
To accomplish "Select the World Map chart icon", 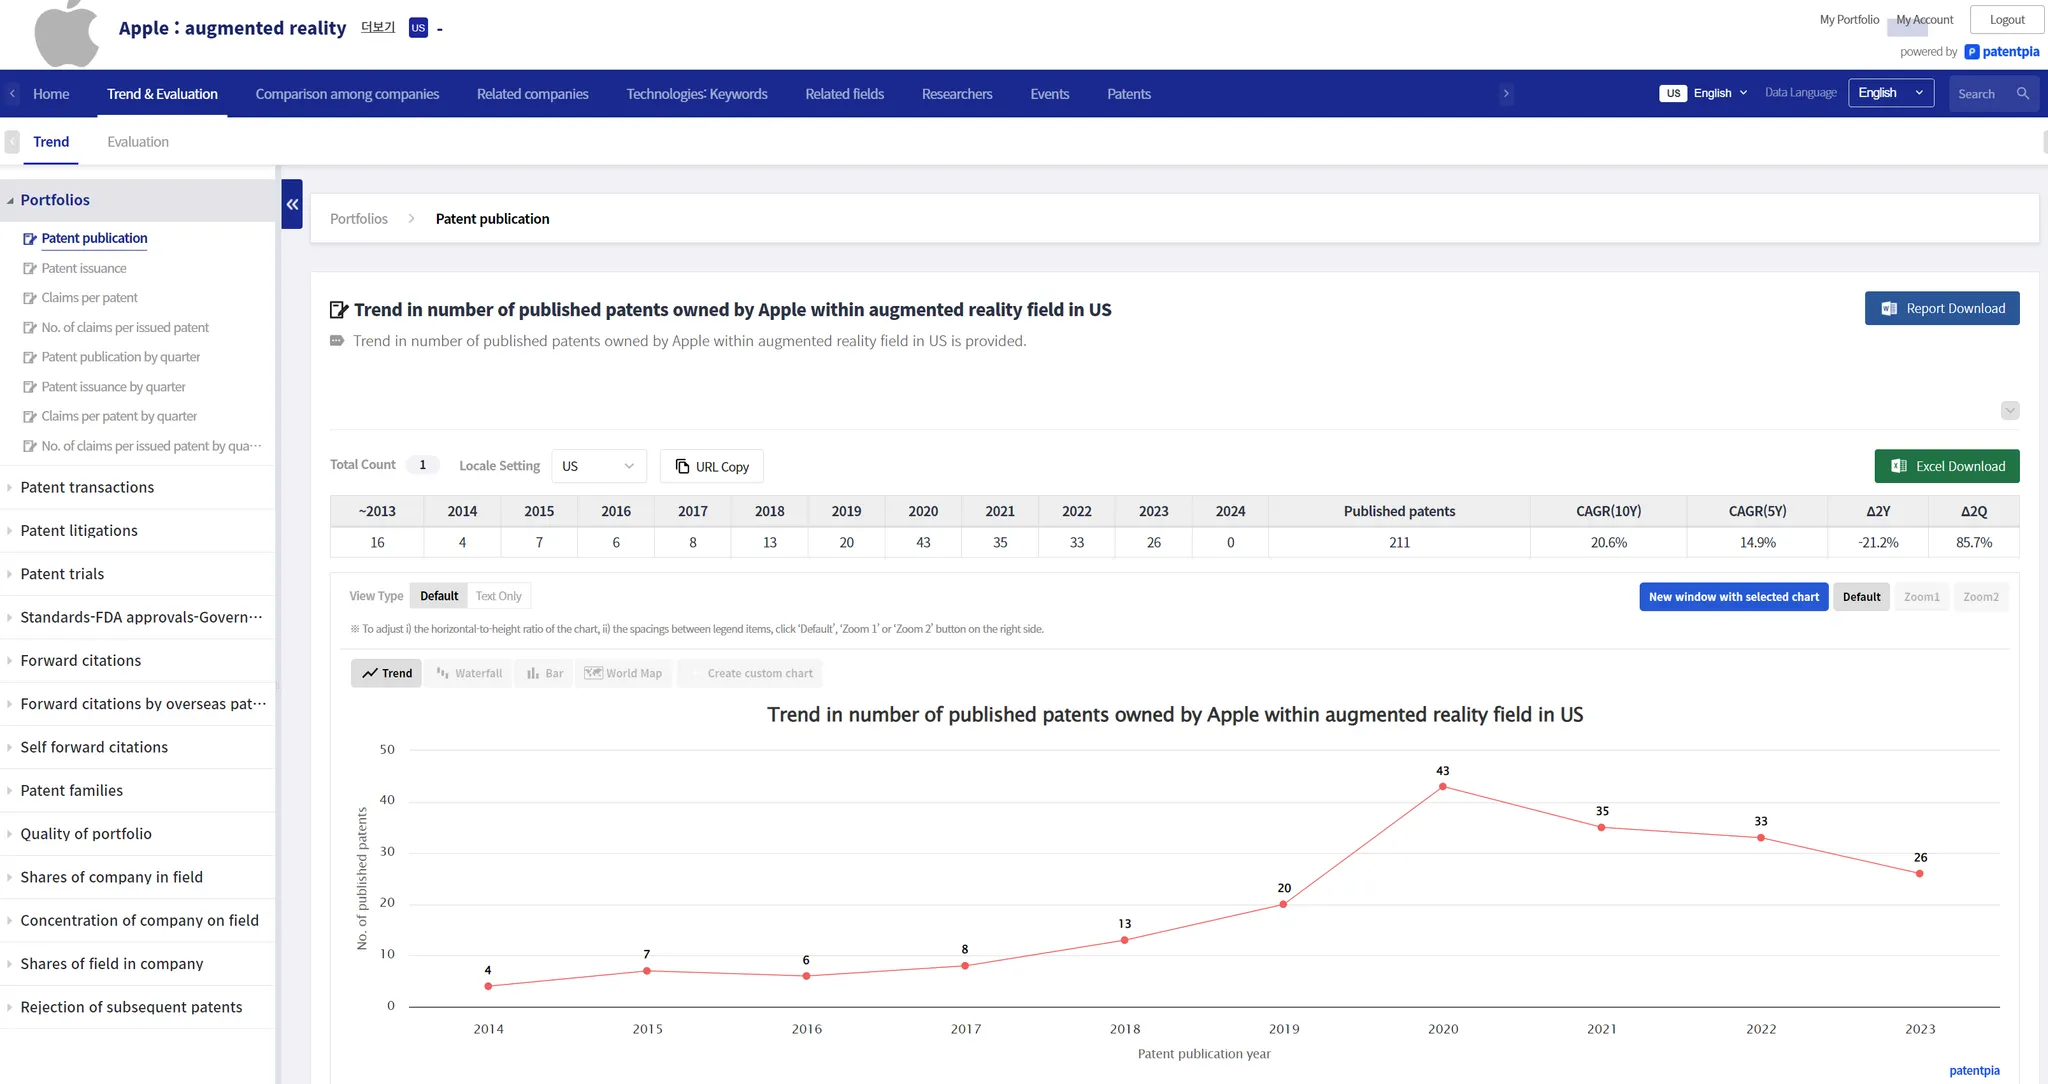I will coord(623,673).
